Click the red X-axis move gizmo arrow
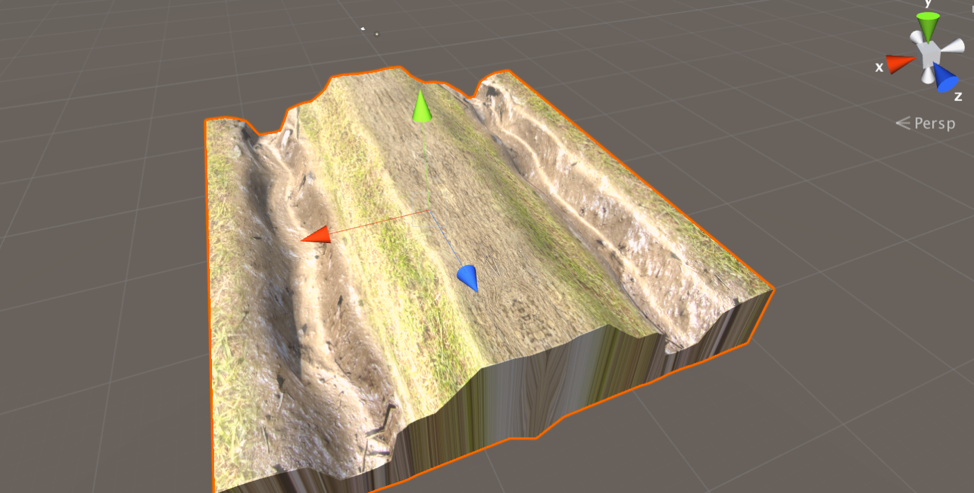 [x=316, y=235]
